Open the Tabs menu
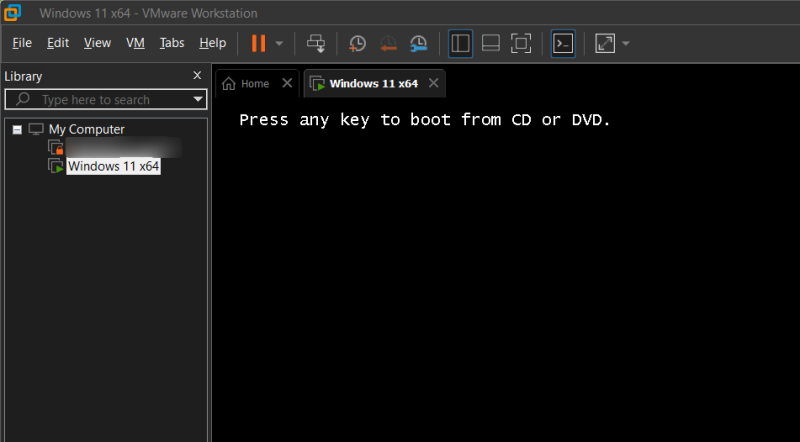Screen dimensions: 800x442 (x=172, y=43)
